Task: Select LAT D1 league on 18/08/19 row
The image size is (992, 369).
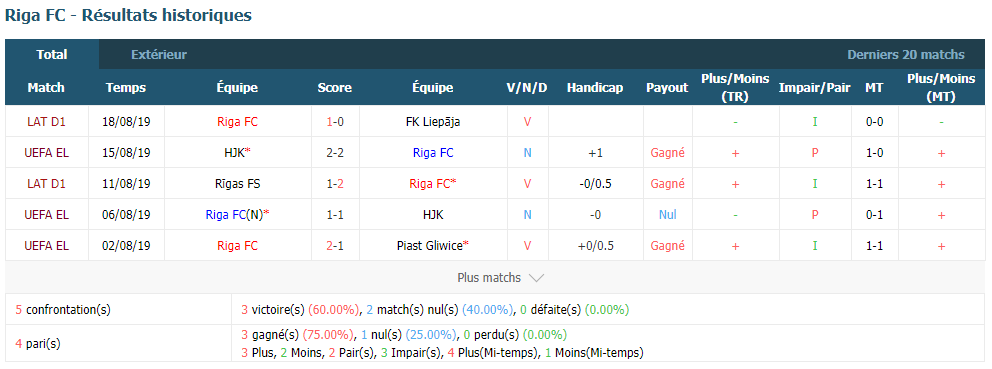Action: point(46,122)
